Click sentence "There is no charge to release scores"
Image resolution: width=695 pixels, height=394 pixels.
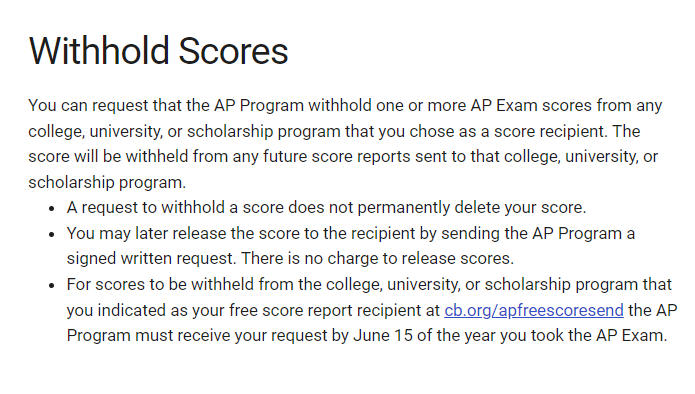tap(377, 258)
